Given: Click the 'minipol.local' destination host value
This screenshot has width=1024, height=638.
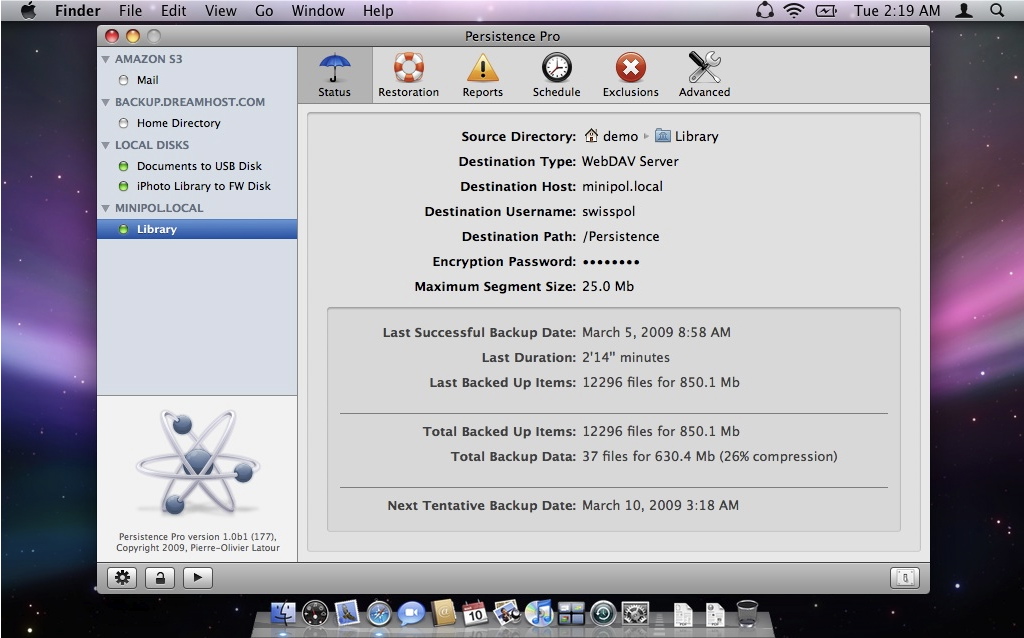Looking at the screenshot, I should pyautogui.click(x=622, y=186).
